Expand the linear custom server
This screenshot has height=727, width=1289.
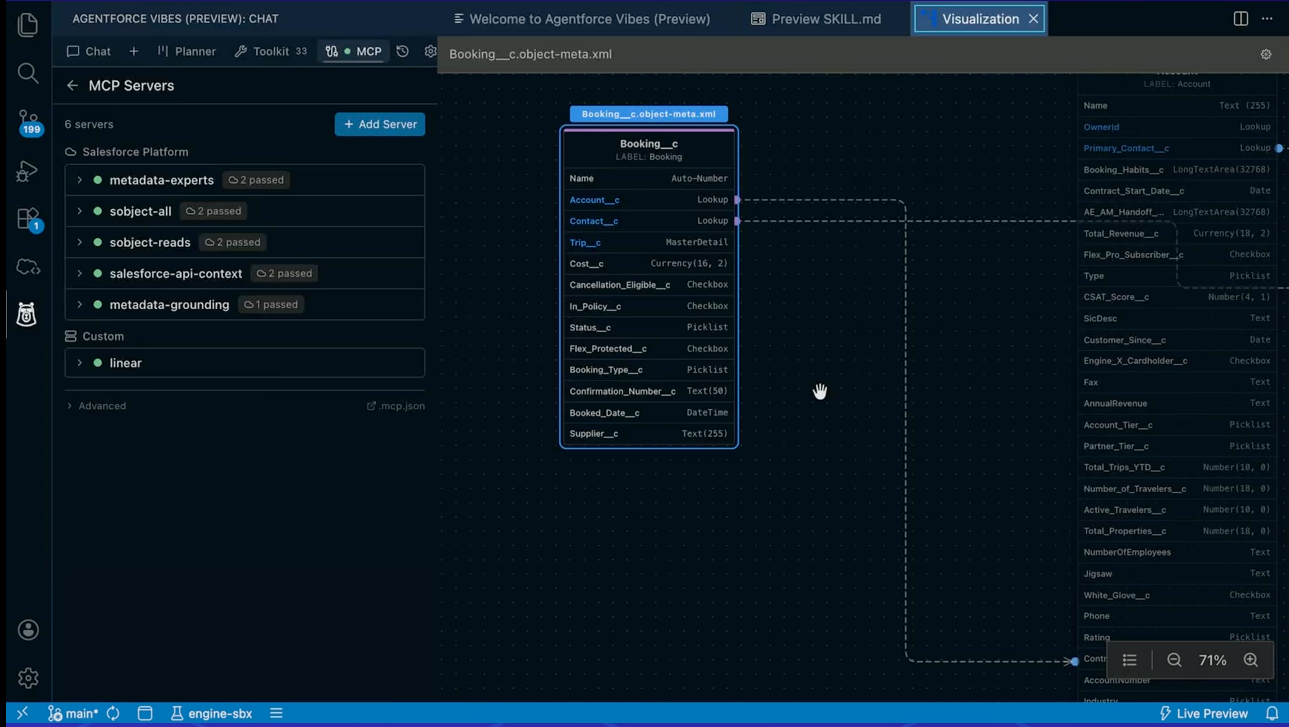tap(80, 363)
